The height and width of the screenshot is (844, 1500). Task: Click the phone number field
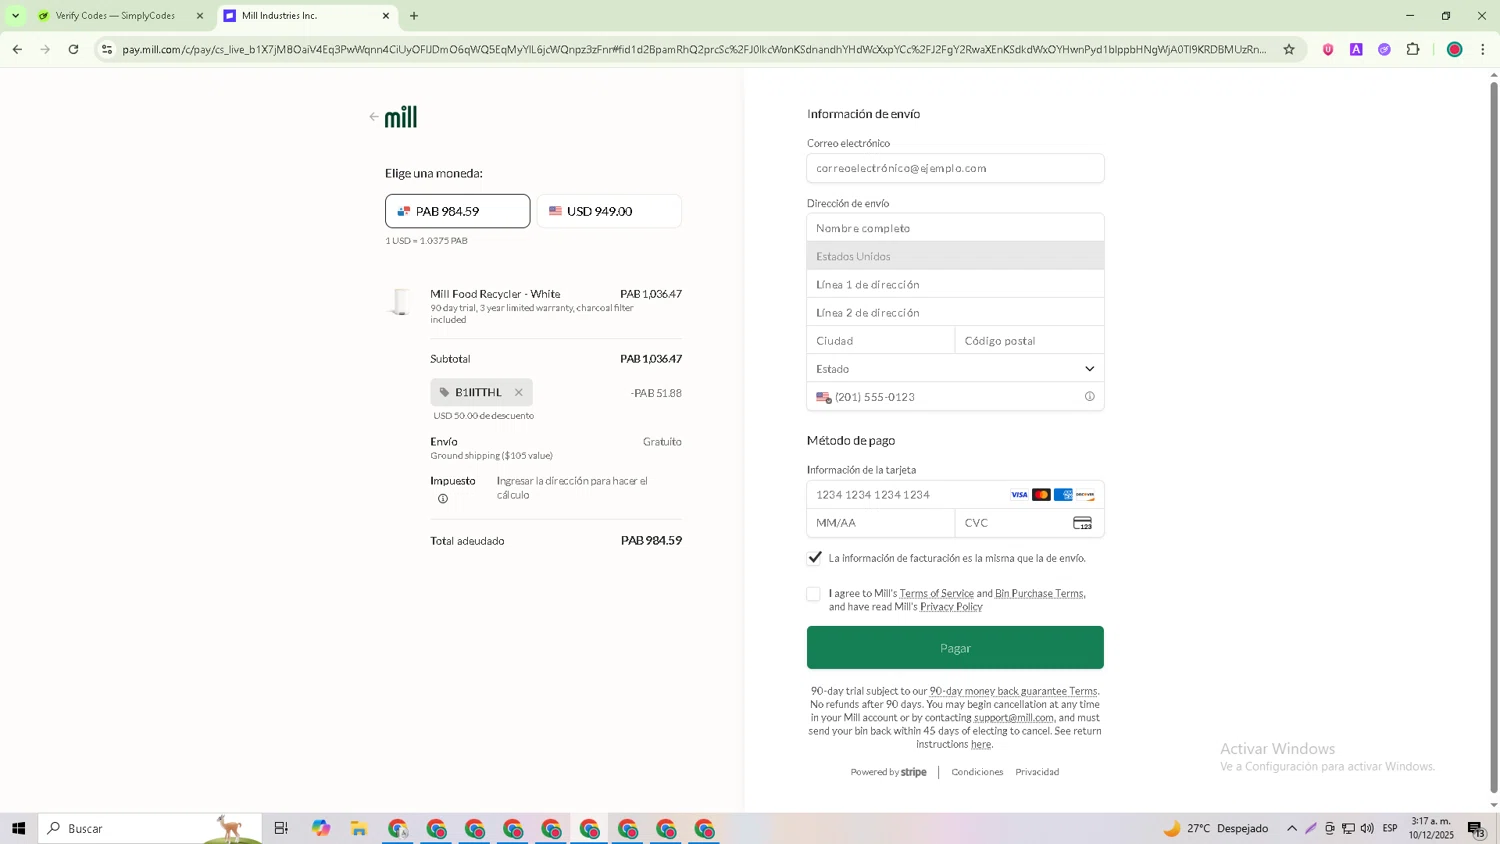click(957, 397)
